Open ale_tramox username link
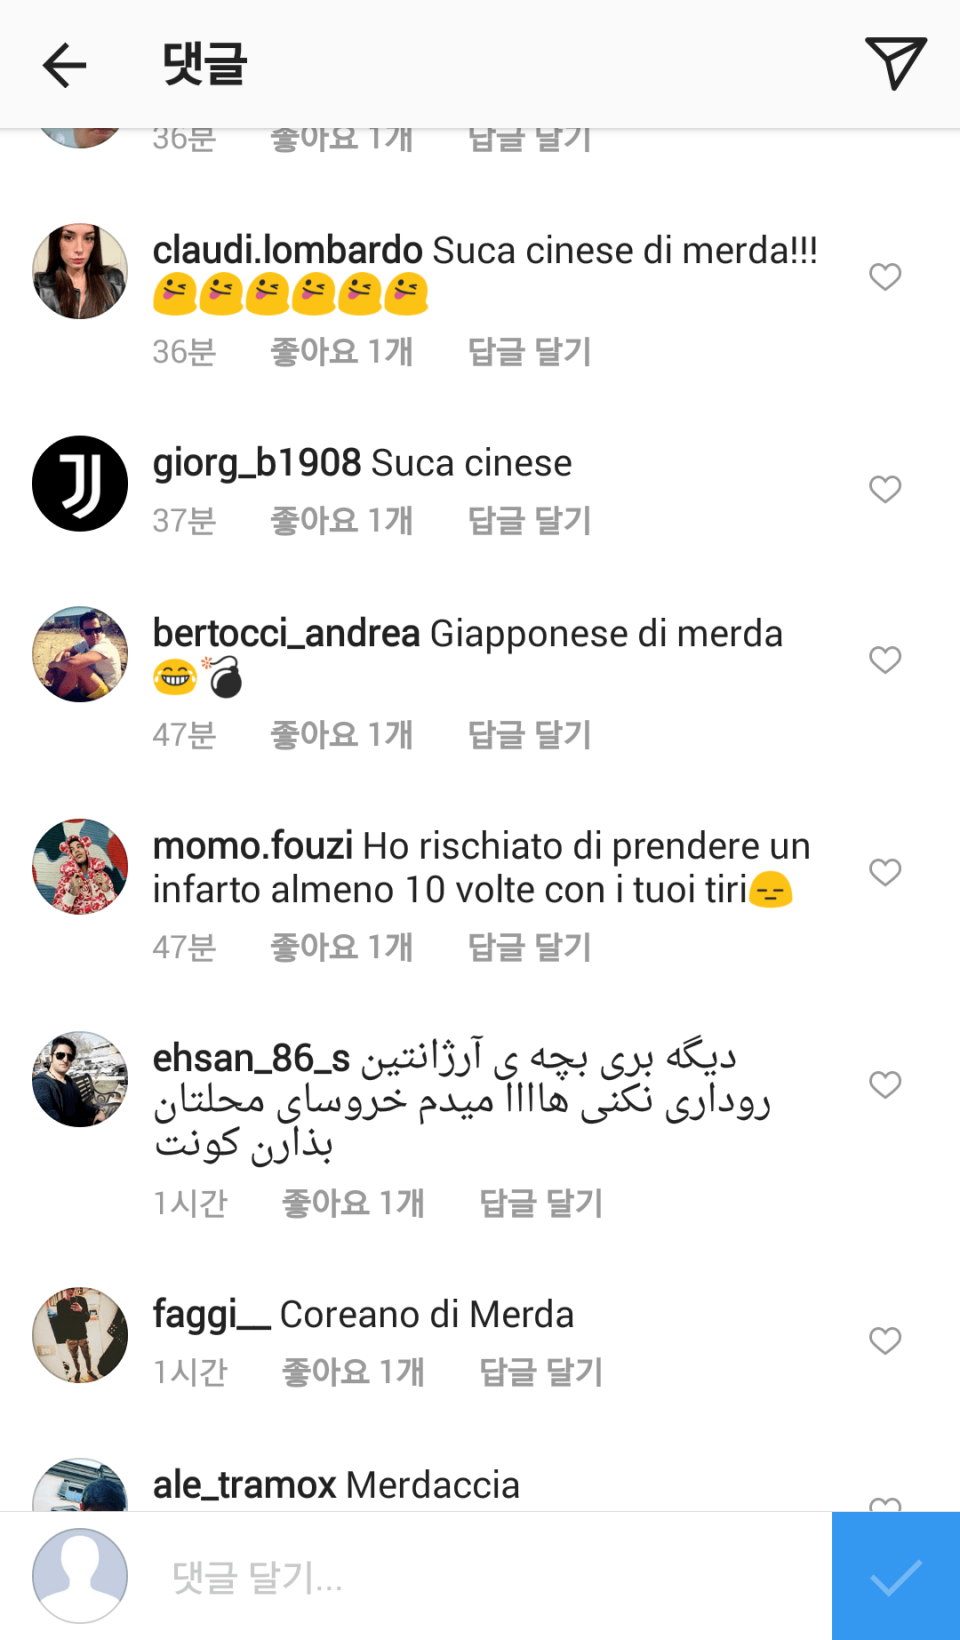960x1640 pixels. [x=244, y=1485]
